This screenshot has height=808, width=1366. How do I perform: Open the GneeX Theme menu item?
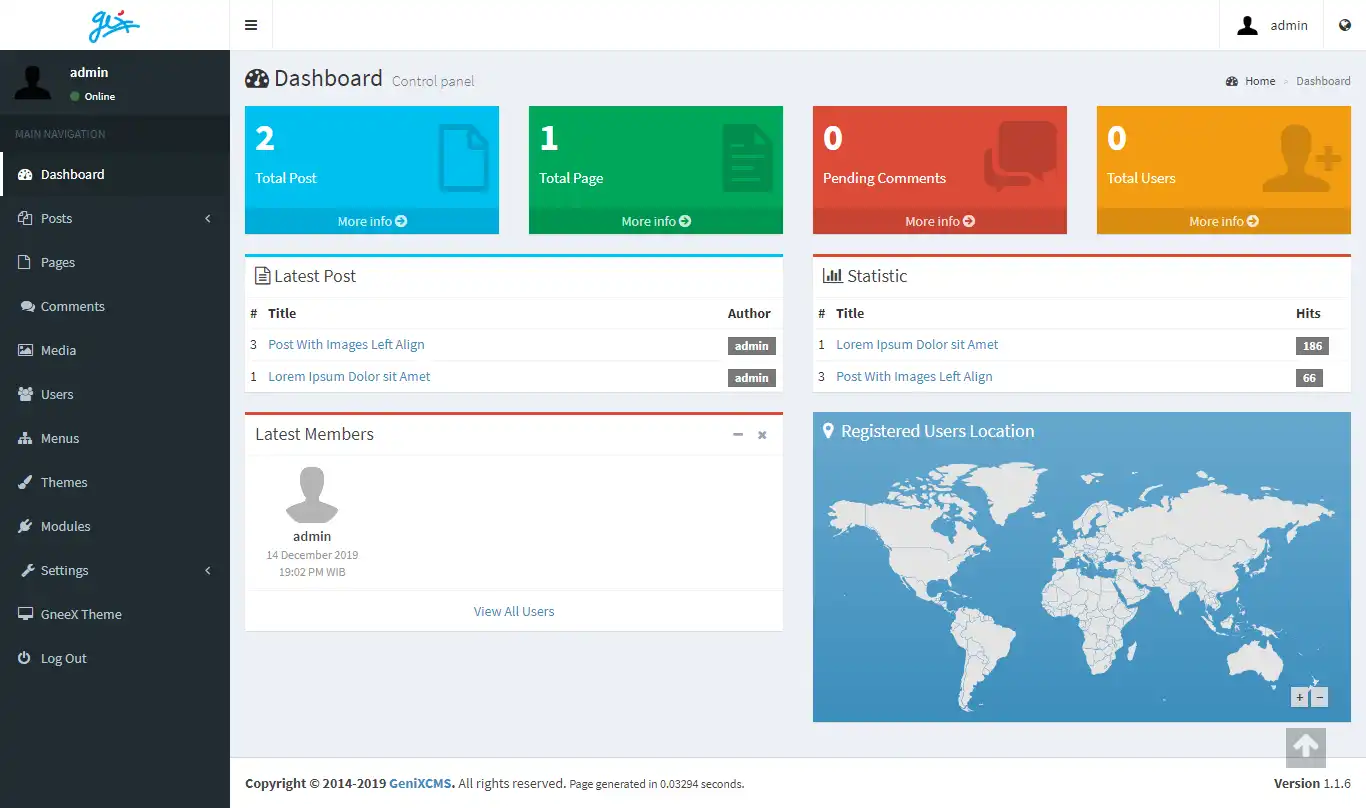click(115, 614)
